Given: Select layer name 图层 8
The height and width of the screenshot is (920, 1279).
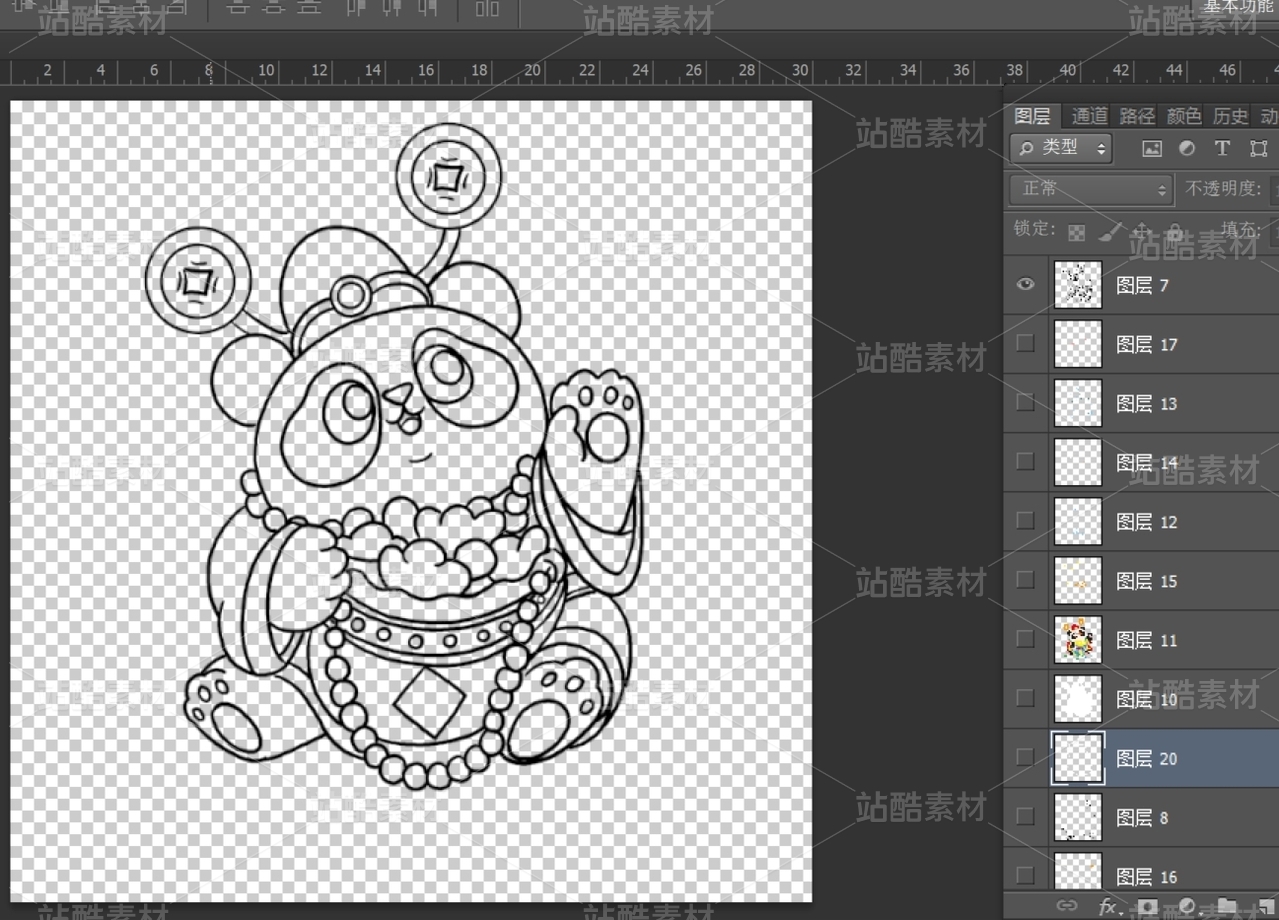Looking at the screenshot, I should 1142,817.
